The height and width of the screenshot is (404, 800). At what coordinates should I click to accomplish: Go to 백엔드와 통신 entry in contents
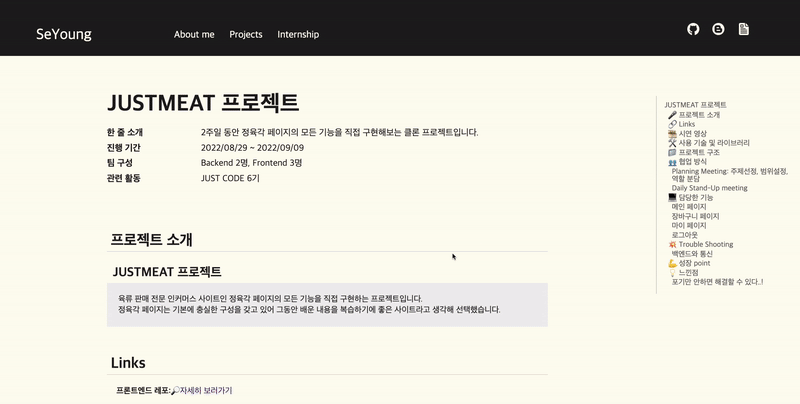click(692, 254)
